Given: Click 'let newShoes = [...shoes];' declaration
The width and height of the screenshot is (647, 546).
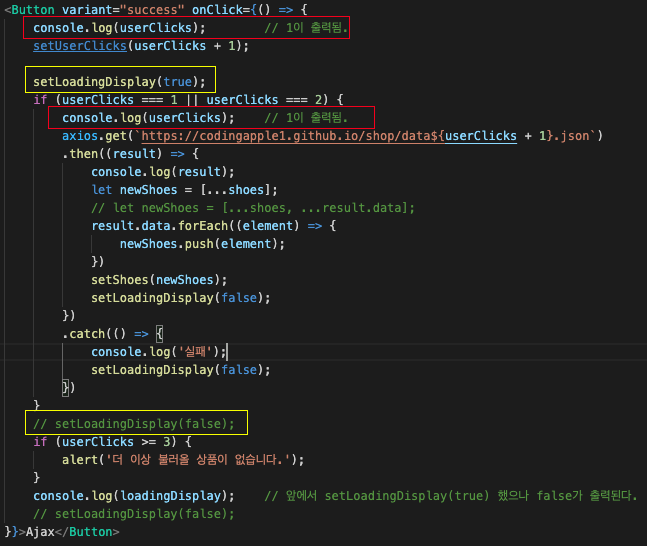Looking at the screenshot, I should [184, 190].
